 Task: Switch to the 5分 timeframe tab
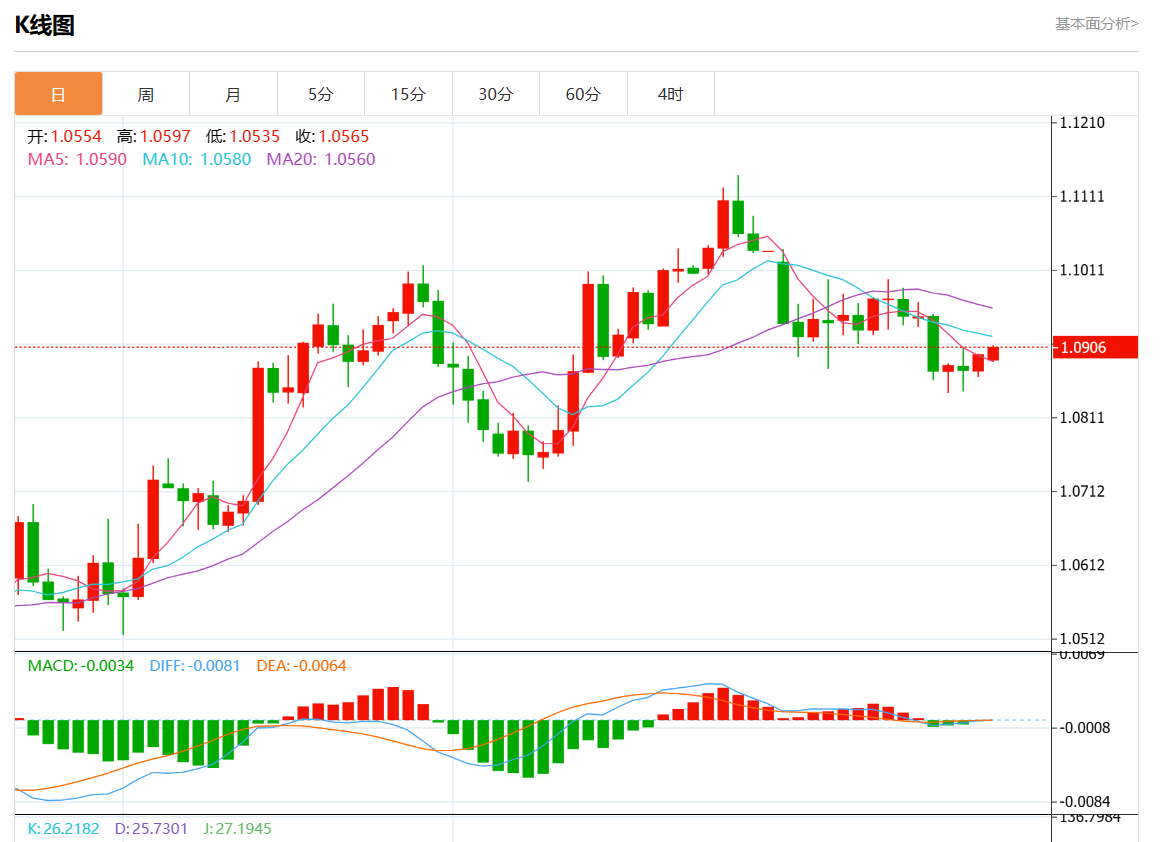pos(321,94)
